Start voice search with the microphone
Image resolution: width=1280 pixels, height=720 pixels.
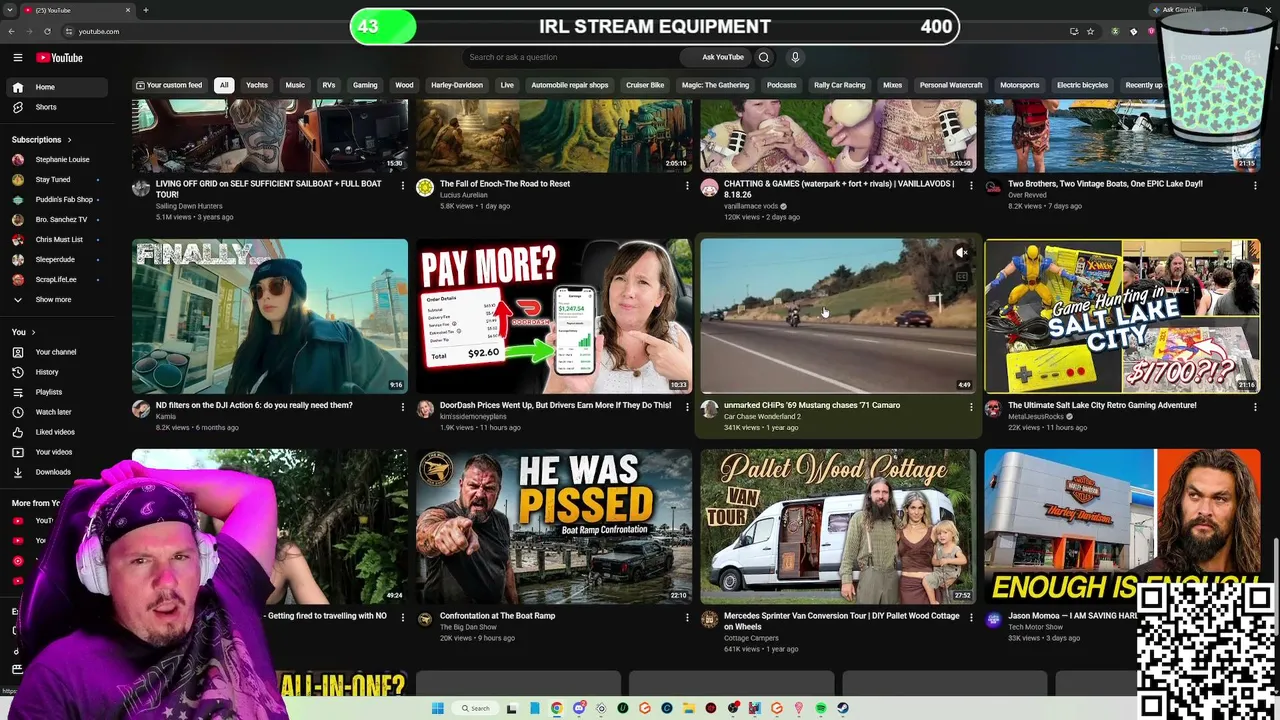tap(795, 57)
